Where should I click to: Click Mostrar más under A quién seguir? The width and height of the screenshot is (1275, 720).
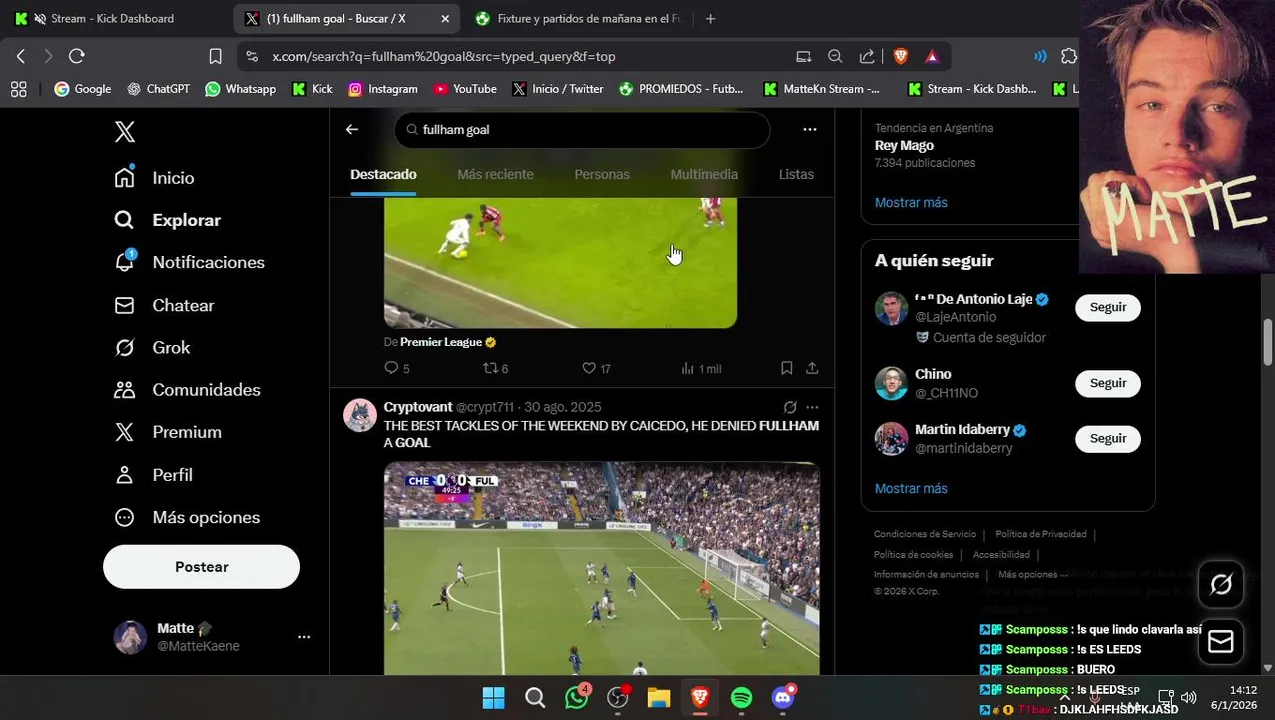tap(911, 488)
